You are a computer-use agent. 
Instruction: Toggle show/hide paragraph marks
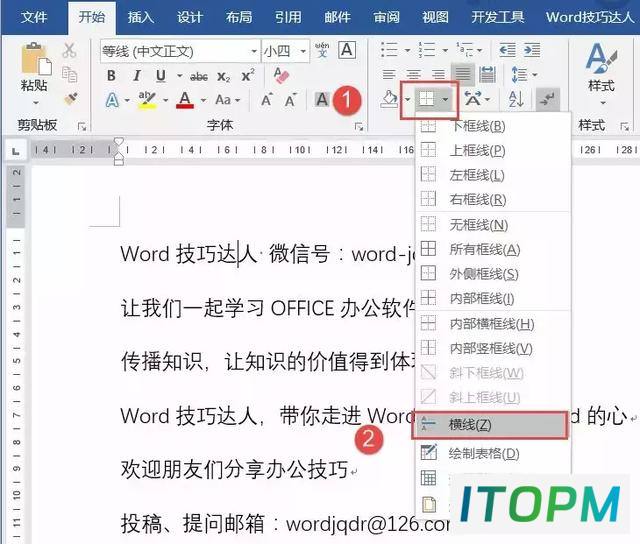point(547,99)
